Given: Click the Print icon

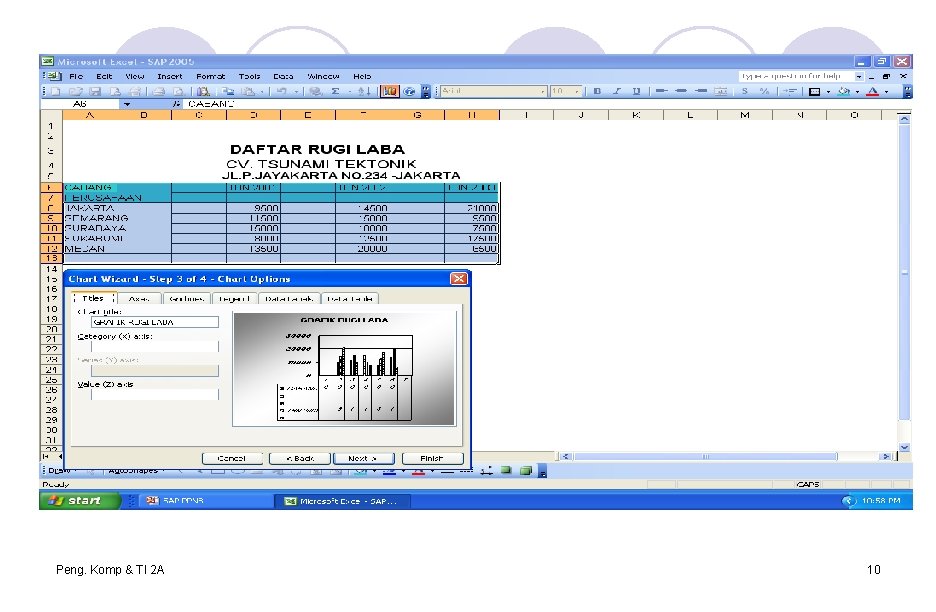Looking at the screenshot, I should point(158,91).
